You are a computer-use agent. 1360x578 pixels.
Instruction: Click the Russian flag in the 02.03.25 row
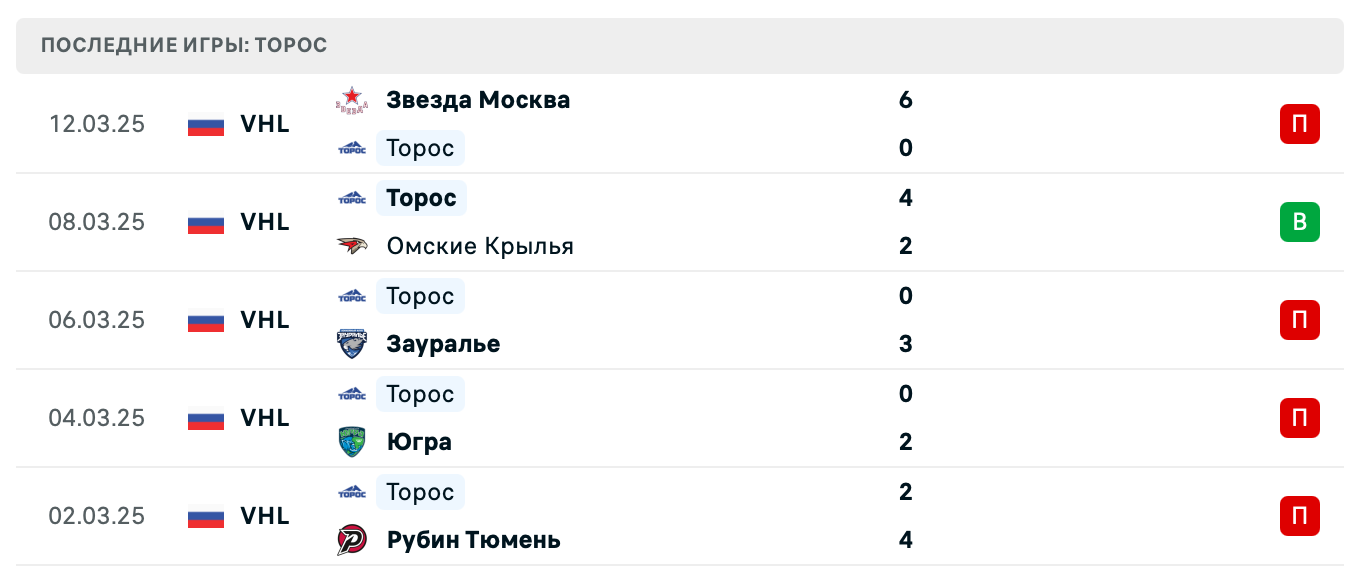click(x=204, y=516)
